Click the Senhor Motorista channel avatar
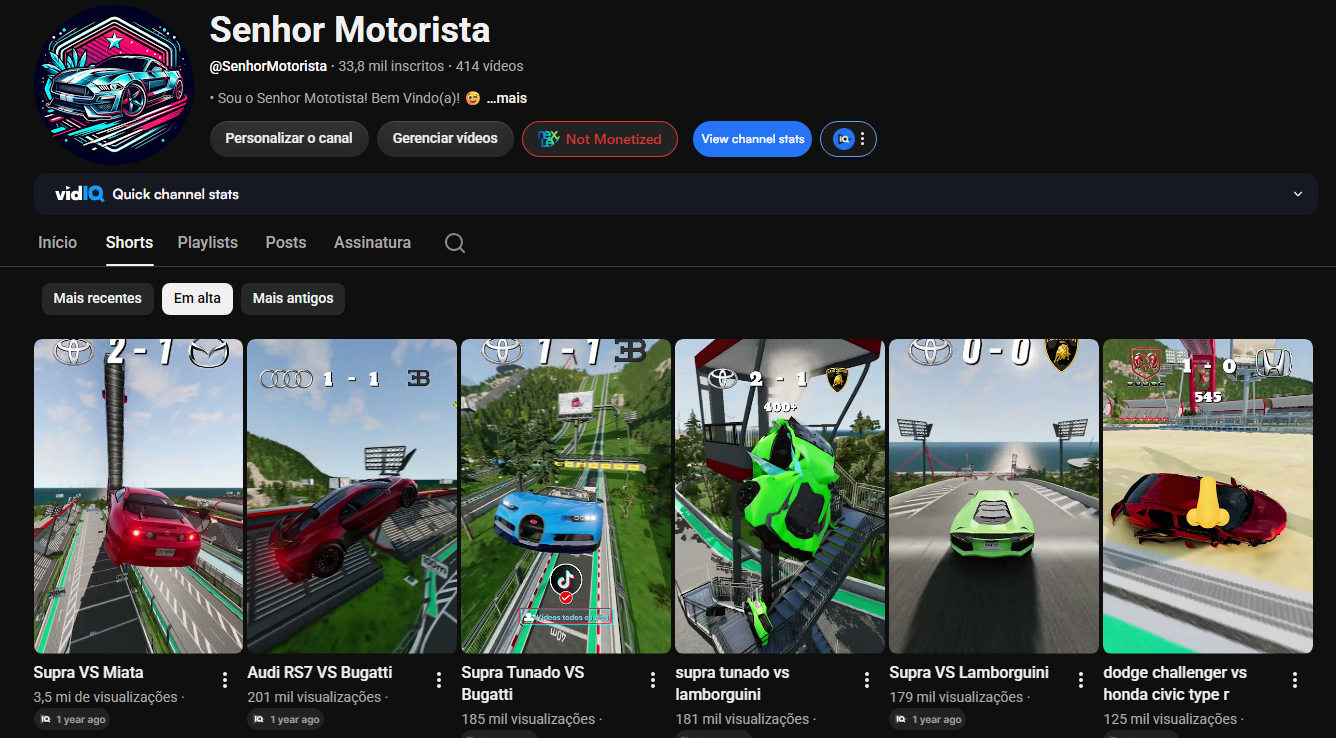 click(x=112, y=84)
